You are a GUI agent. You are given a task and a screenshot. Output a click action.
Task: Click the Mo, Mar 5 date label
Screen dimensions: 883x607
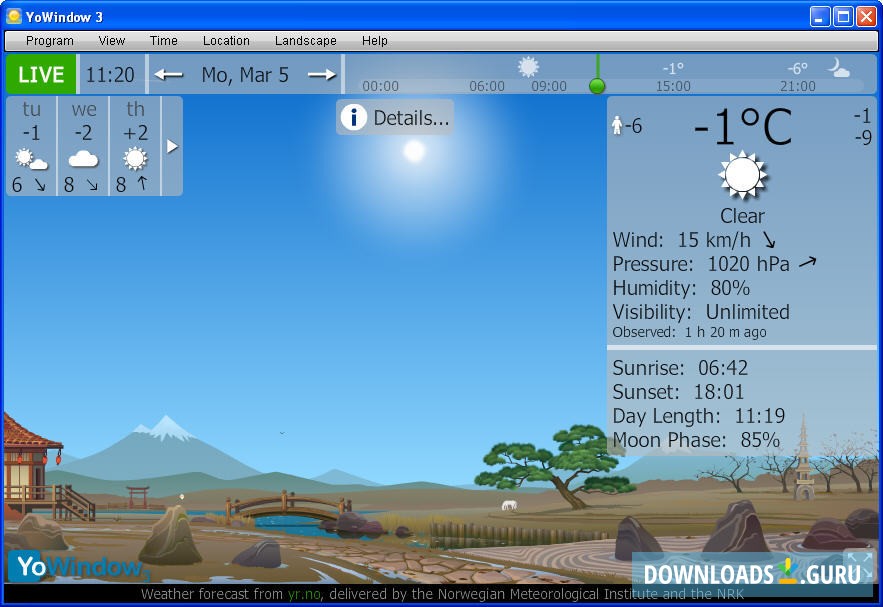point(245,74)
